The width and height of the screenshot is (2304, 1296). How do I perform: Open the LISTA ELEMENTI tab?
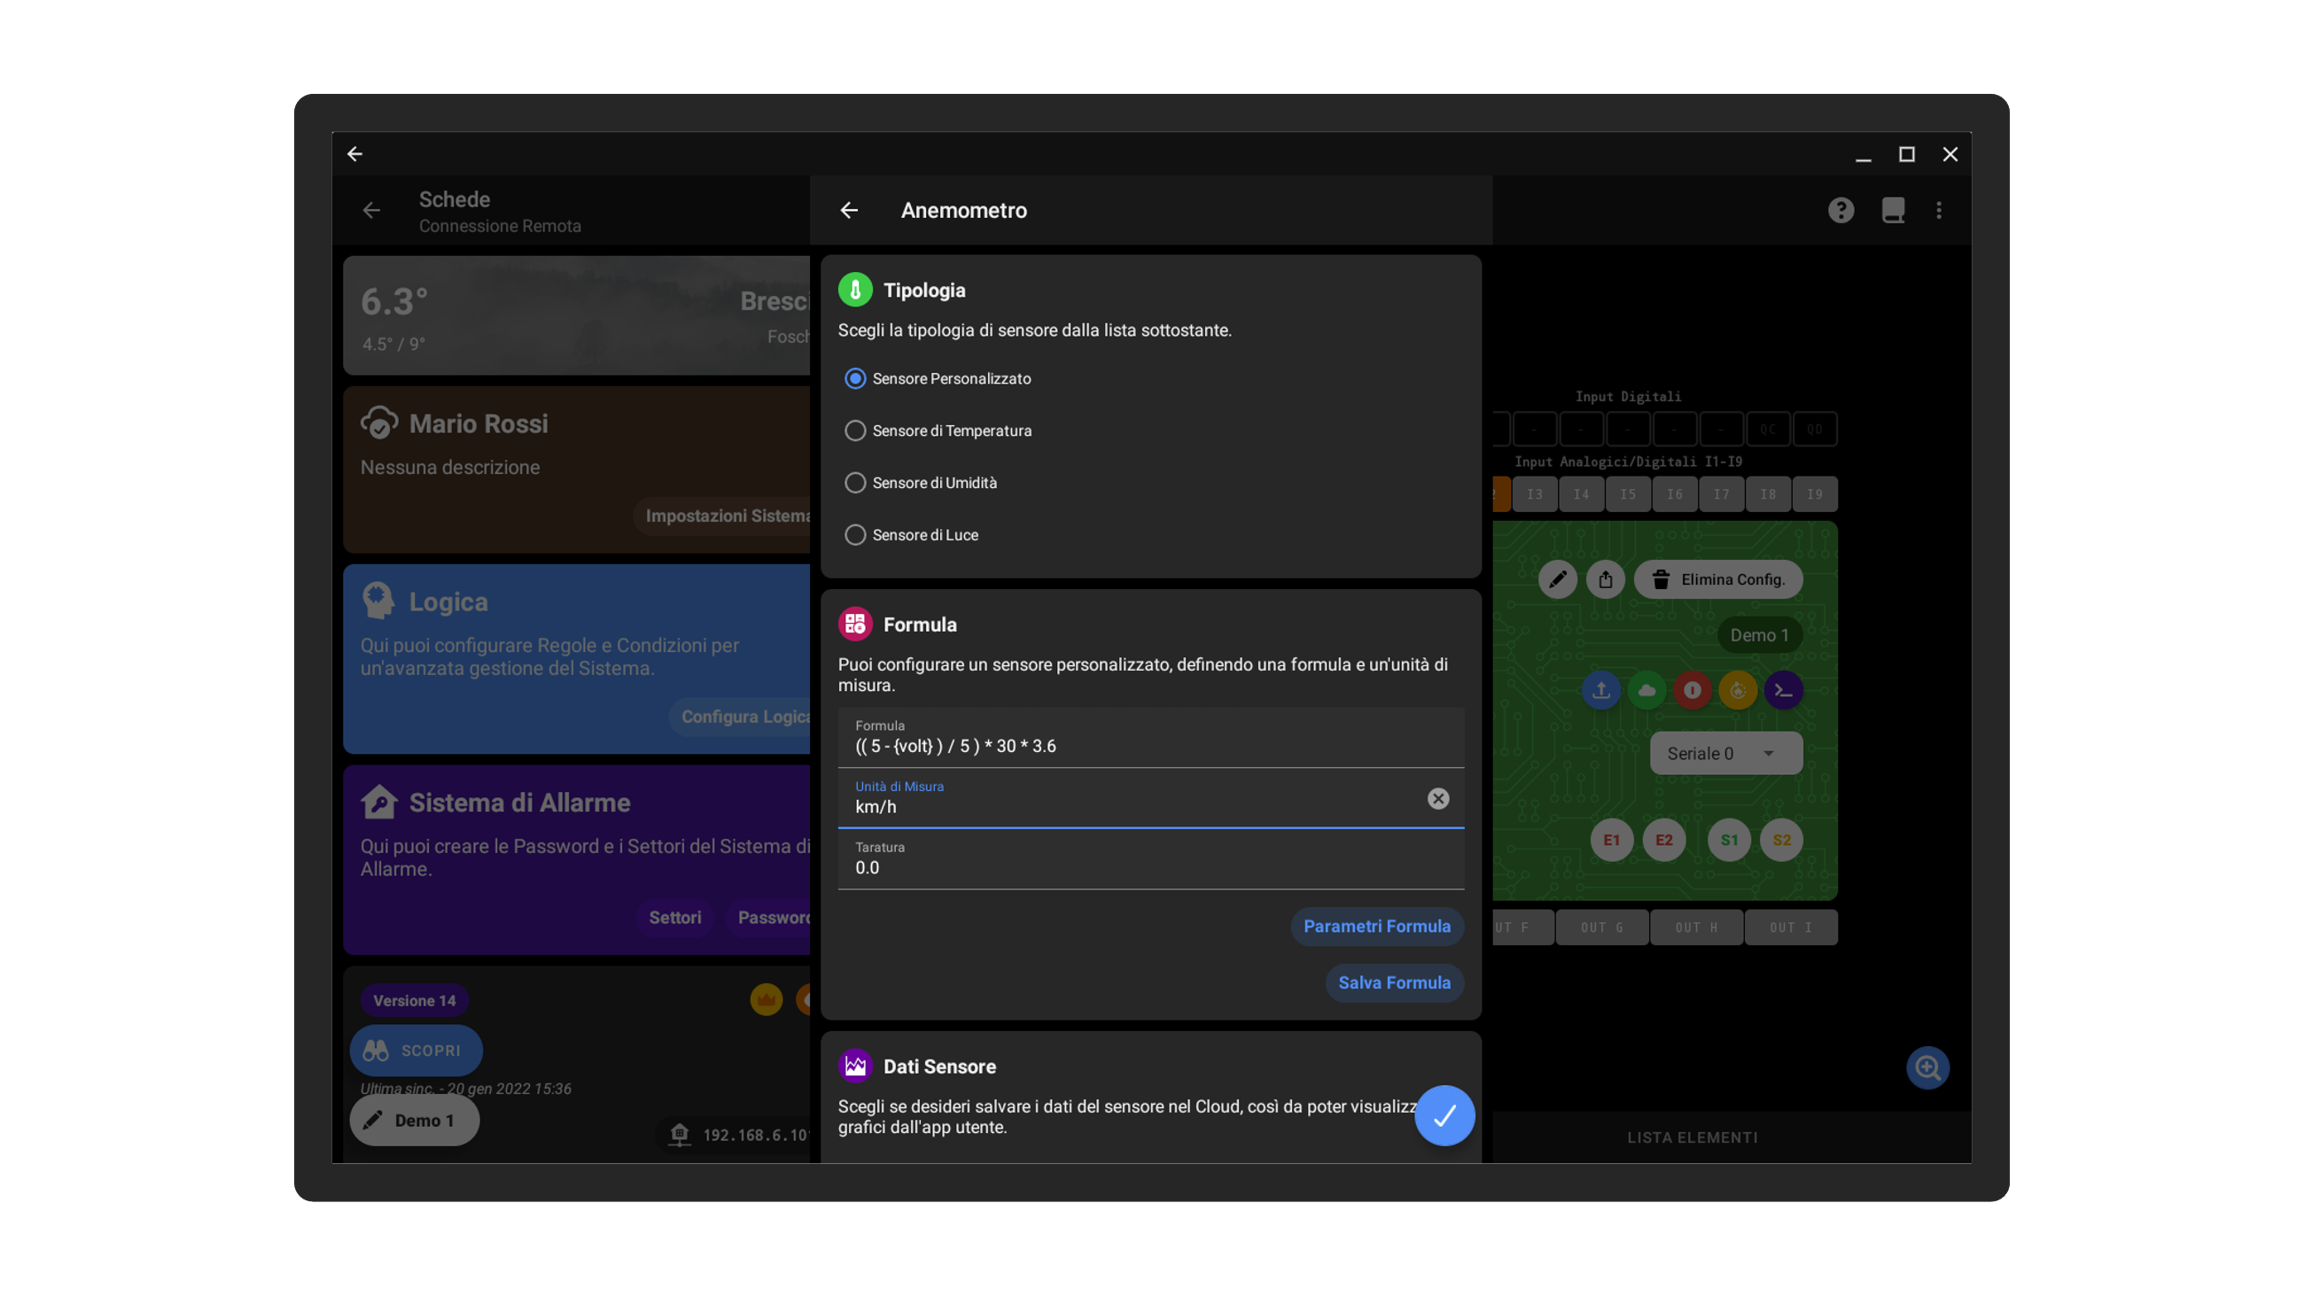[1692, 1137]
